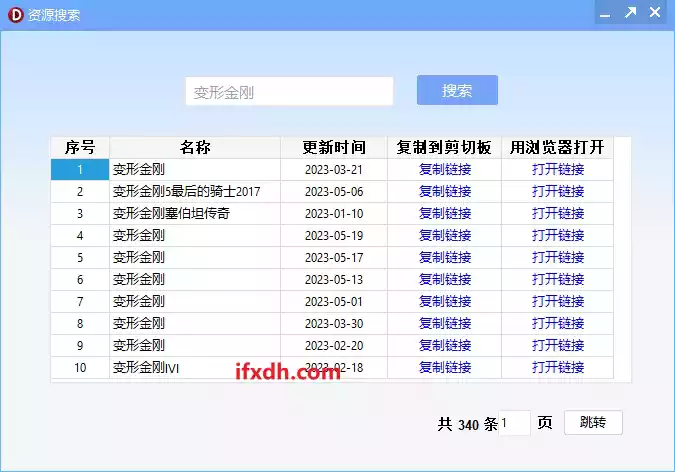
Task: Copy link for 变形金刚5最后的骑士2017
Action: [445, 192]
